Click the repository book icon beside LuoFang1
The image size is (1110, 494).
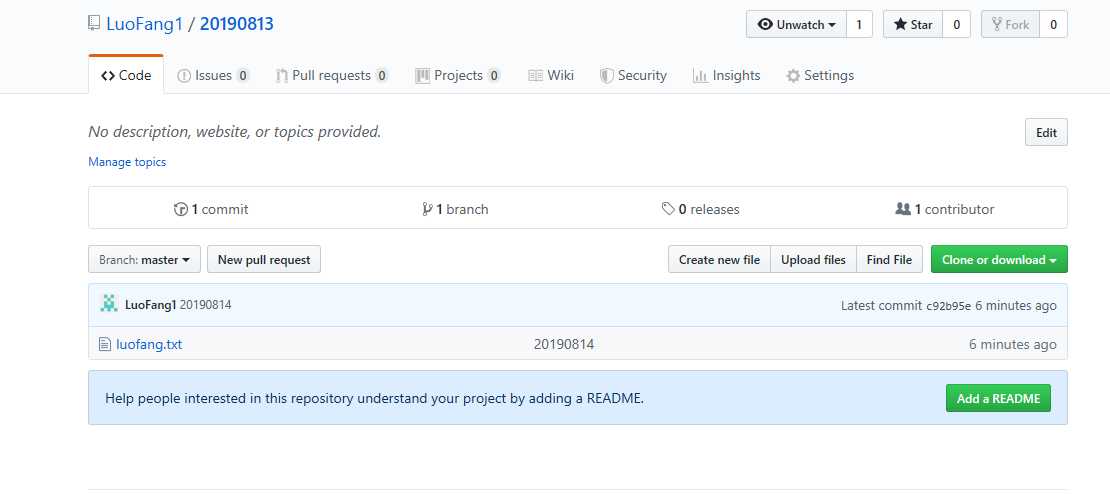pyautogui.click(x=94, y=23)
